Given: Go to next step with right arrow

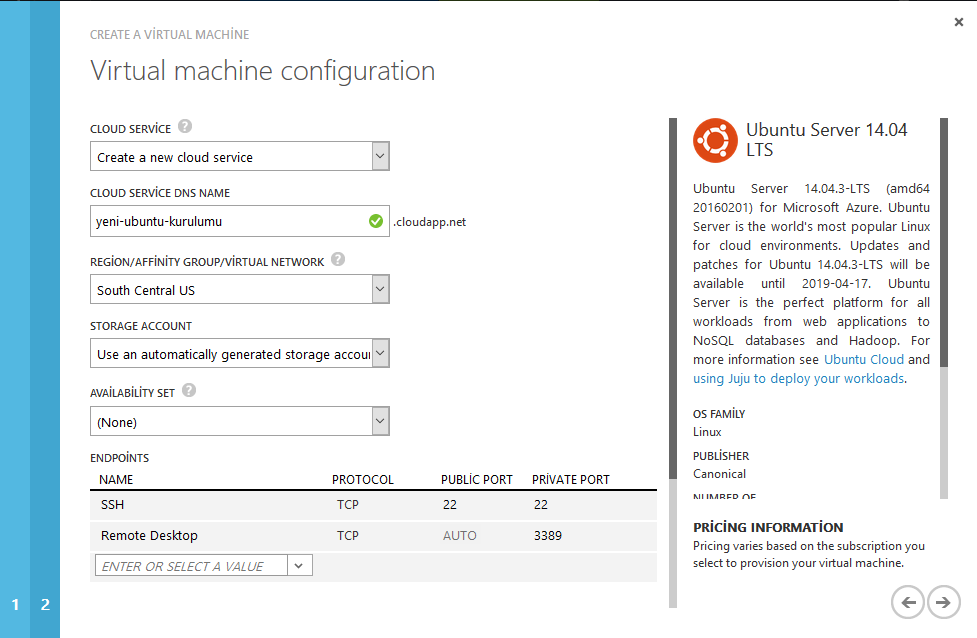Looking at the screenshot, I should (x=943, y=602).
